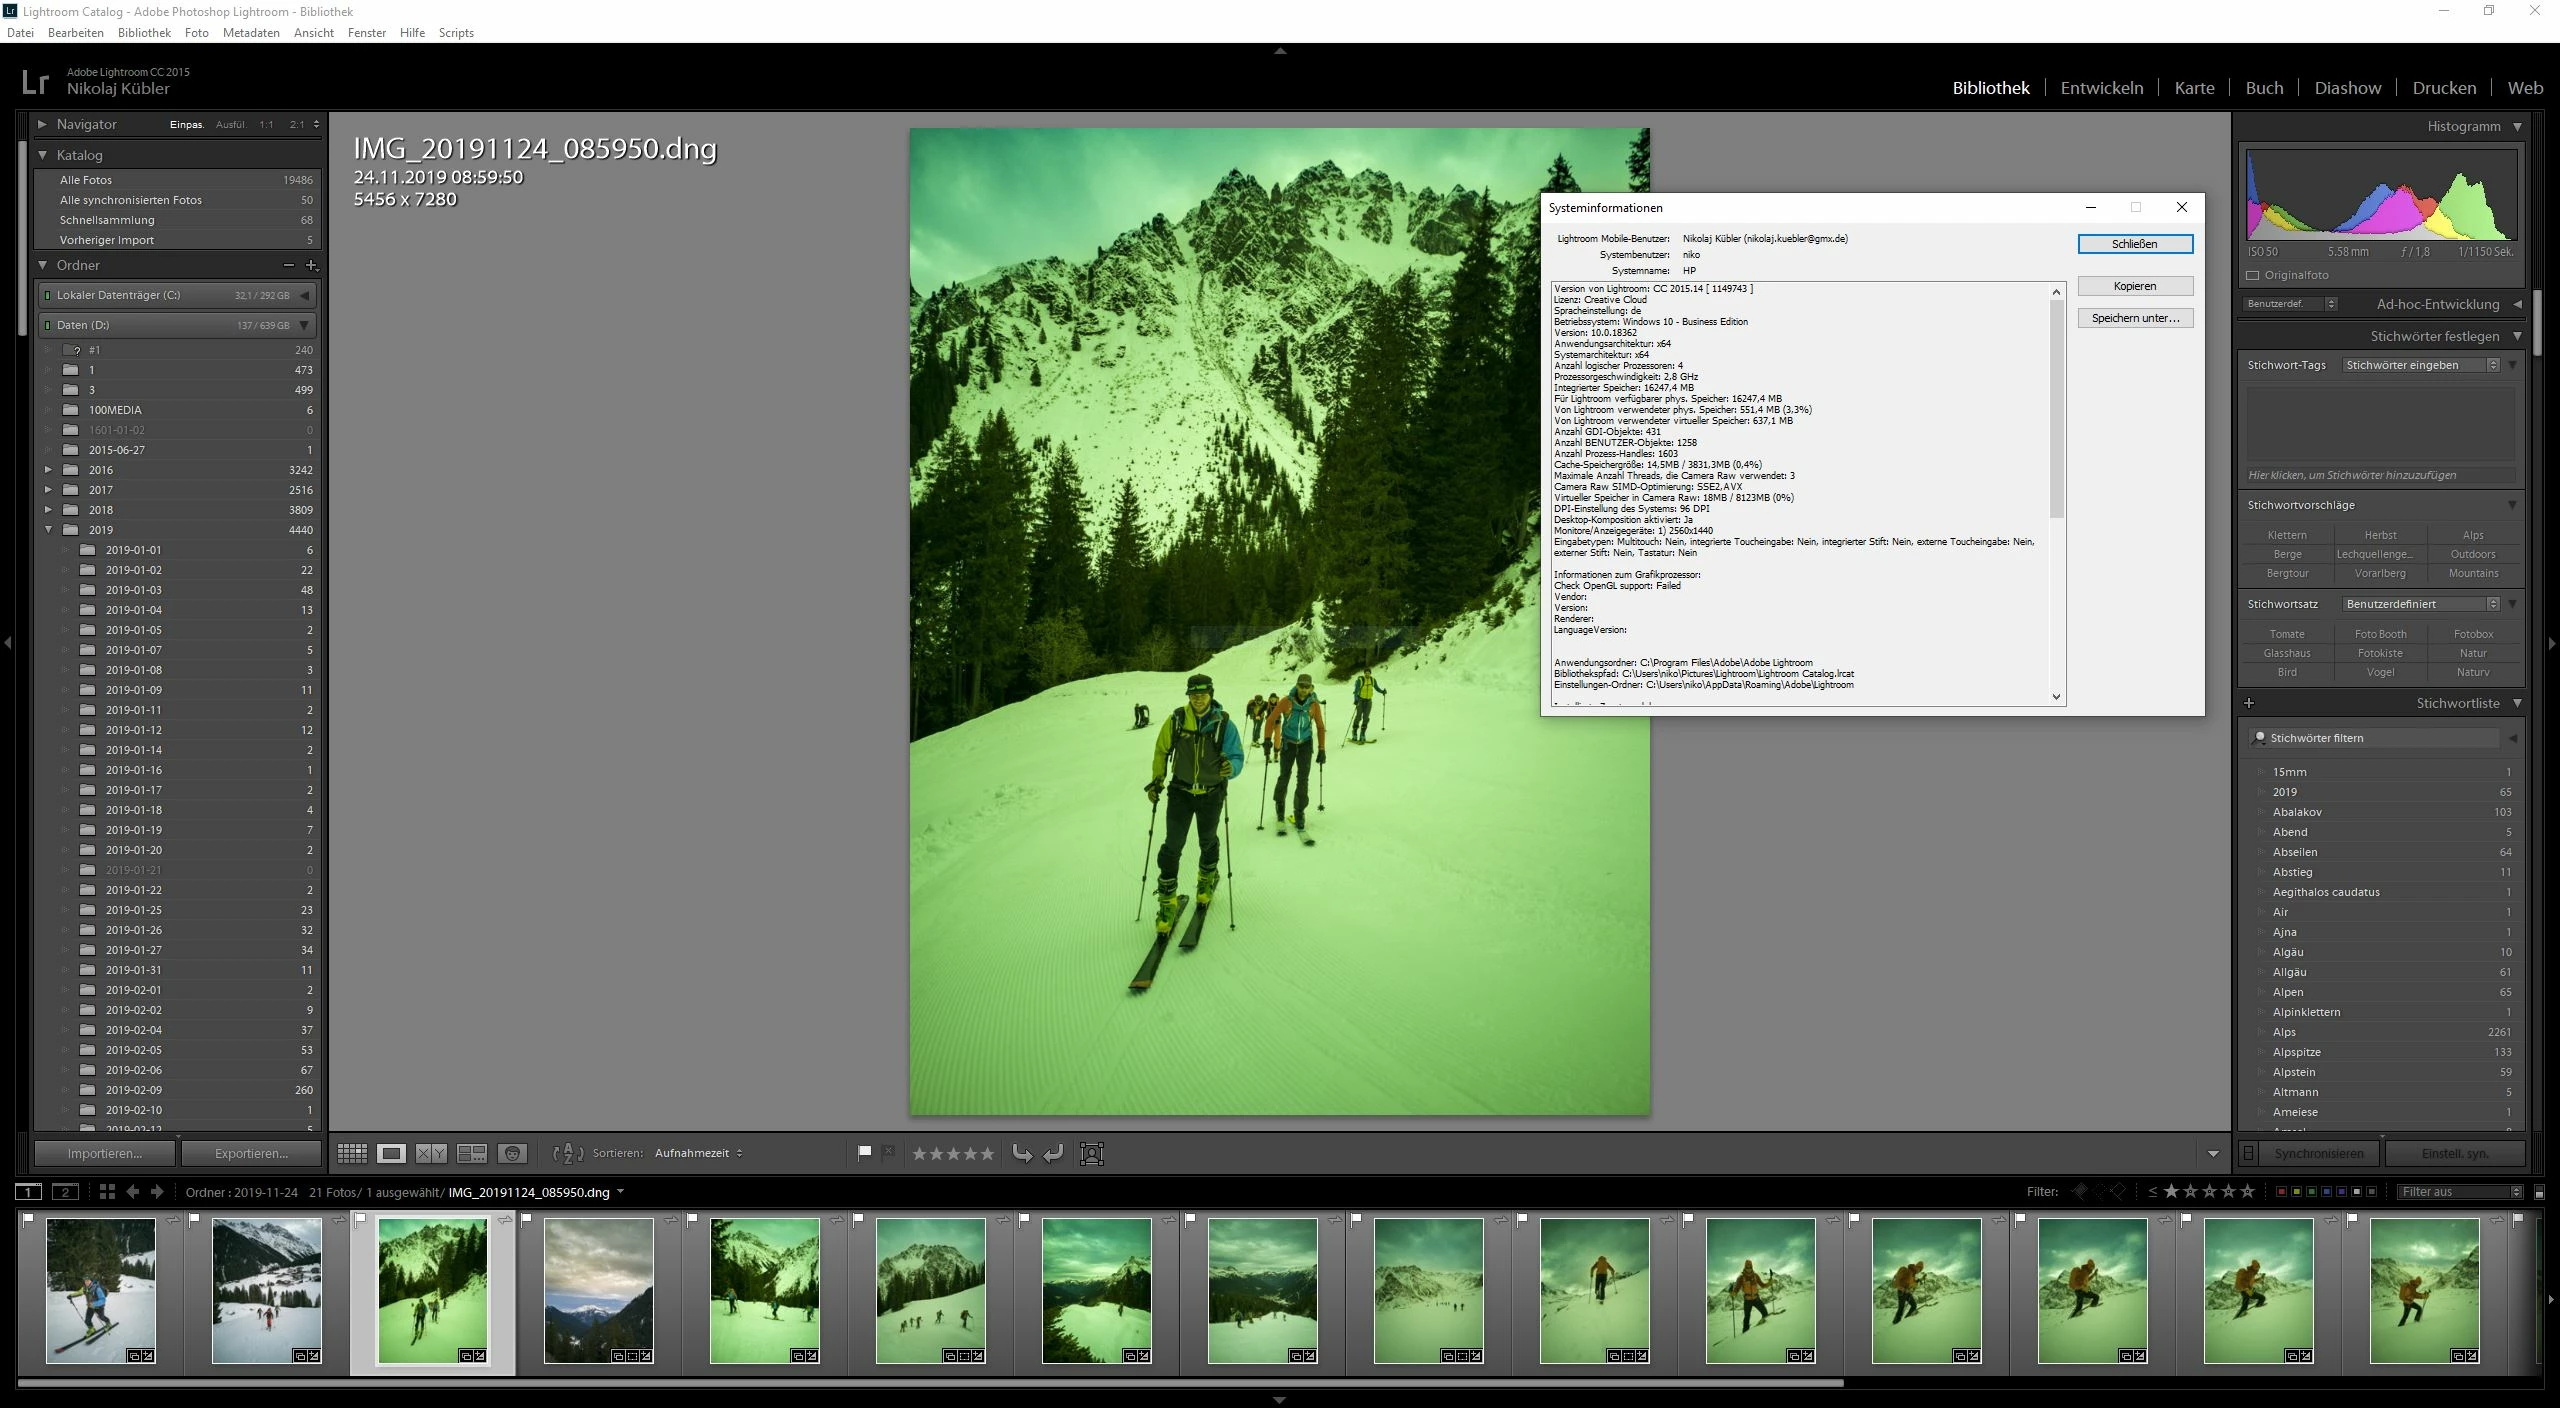Flag the photo as picked in the toolbar

pos(864,1153)
